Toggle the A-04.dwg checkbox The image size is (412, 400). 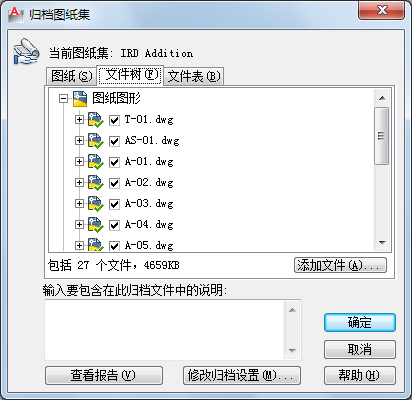[114, 225]
